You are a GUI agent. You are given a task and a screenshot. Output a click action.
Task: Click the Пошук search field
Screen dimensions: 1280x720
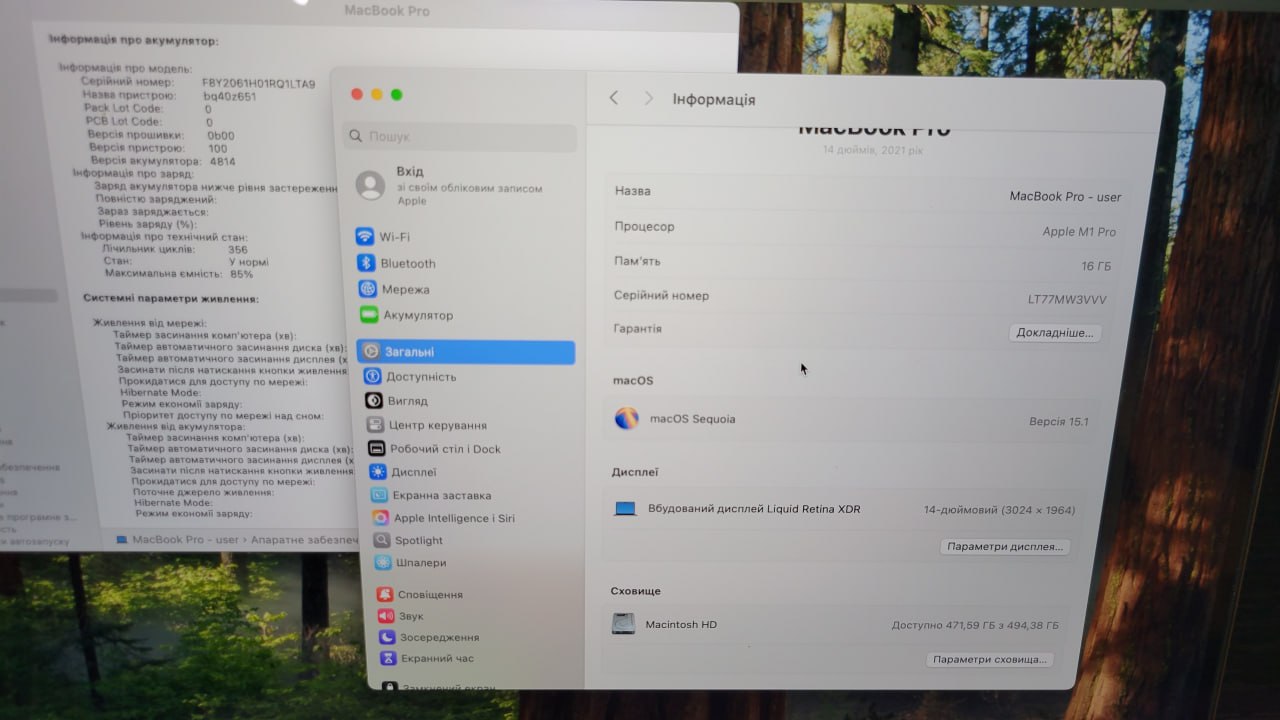(x=460, y=136)
